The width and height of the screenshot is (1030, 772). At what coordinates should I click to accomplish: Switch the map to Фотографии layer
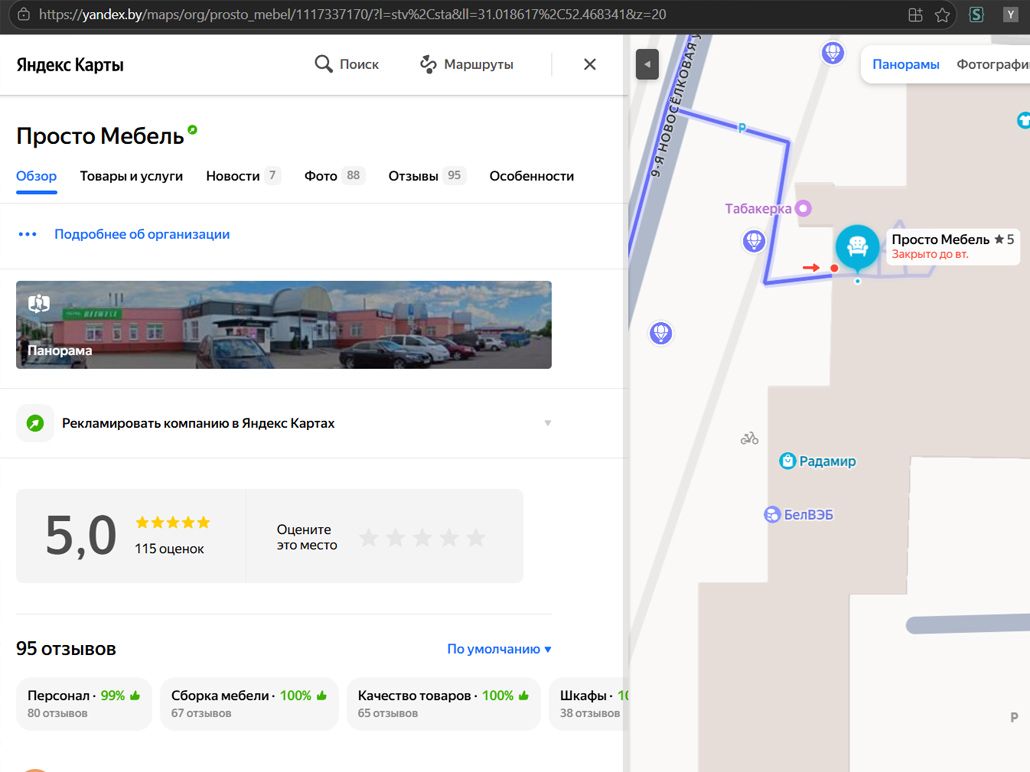tap(993, 64)
